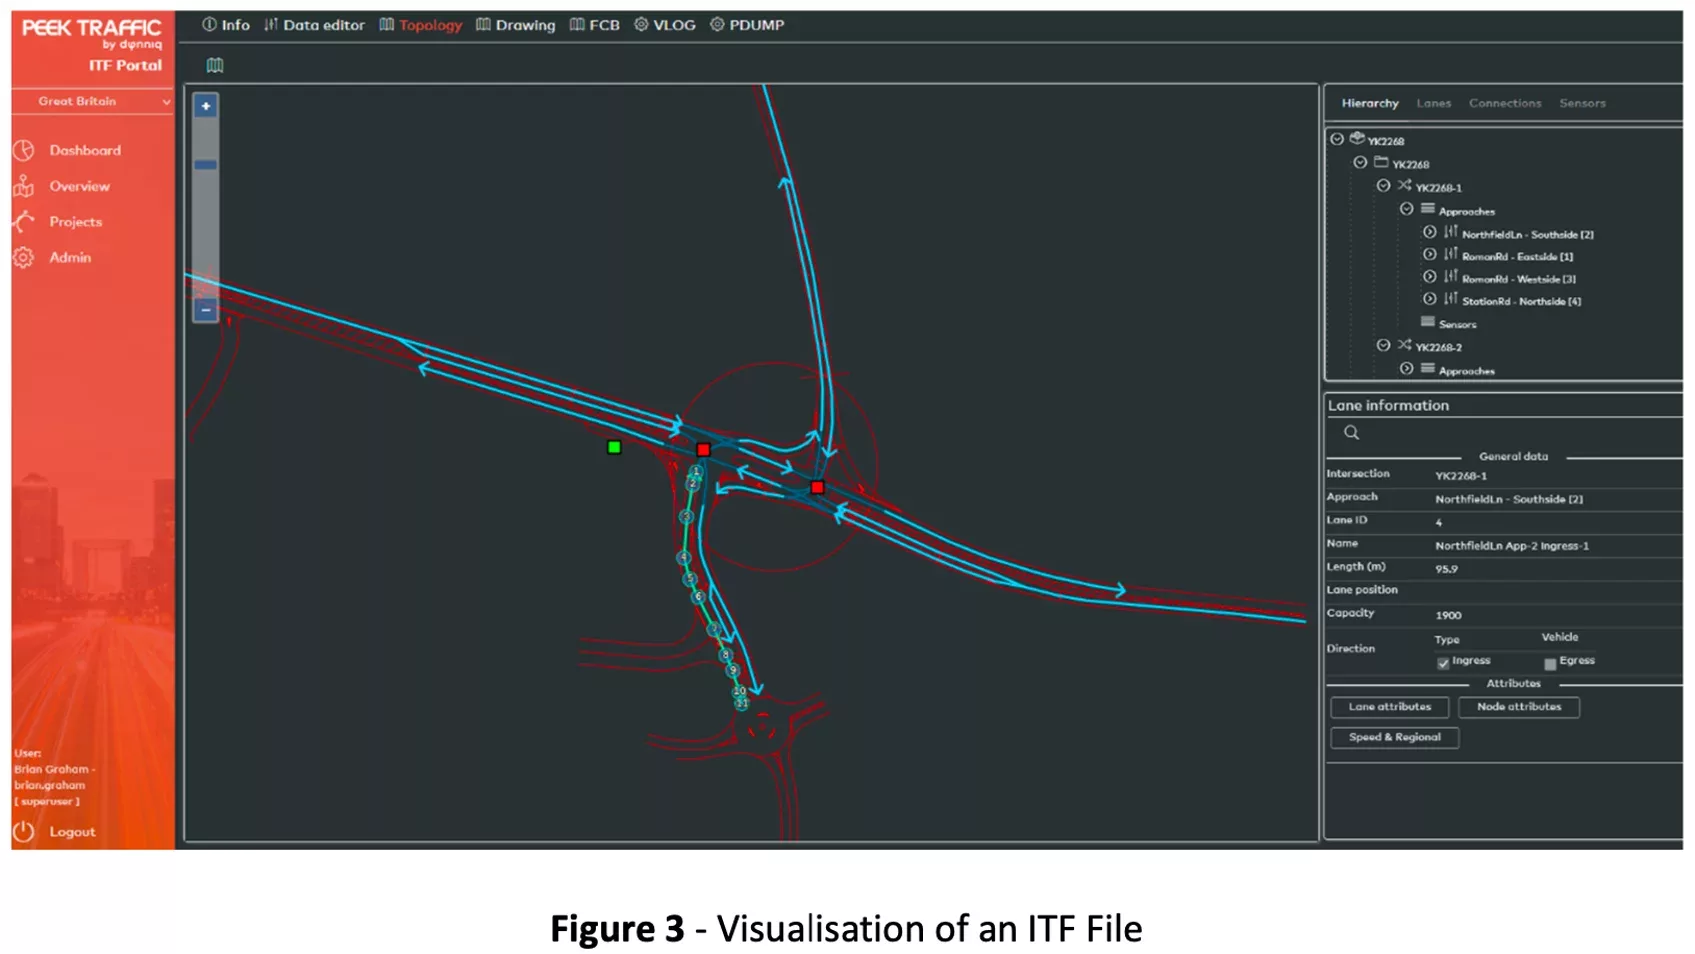This screenshot has width=1695, height=954.
Task: Select the green square node on map
Action: (x=614, y=447)
